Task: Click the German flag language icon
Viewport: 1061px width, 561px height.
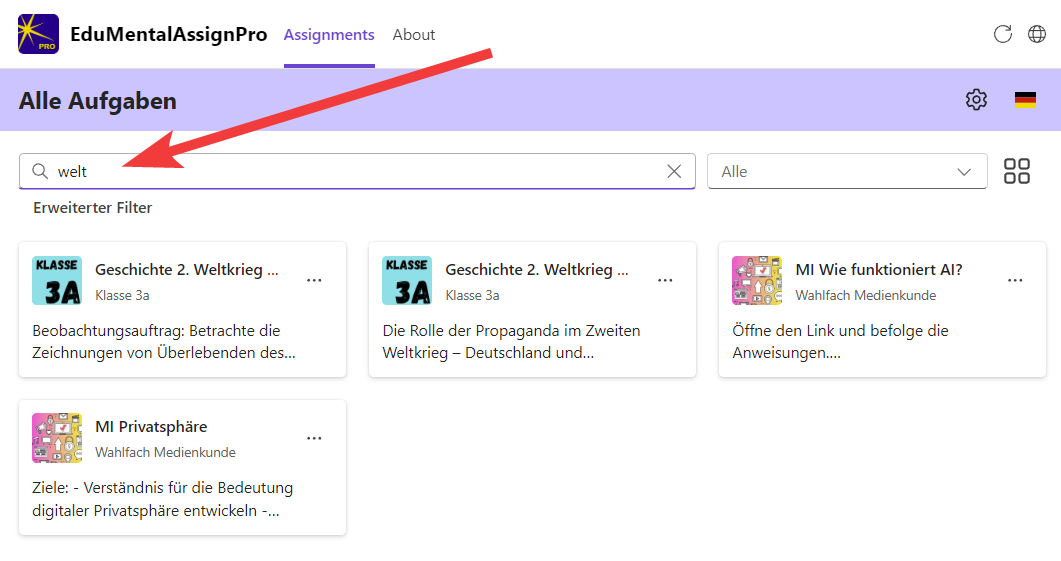Action: [x=1025, y=99]
